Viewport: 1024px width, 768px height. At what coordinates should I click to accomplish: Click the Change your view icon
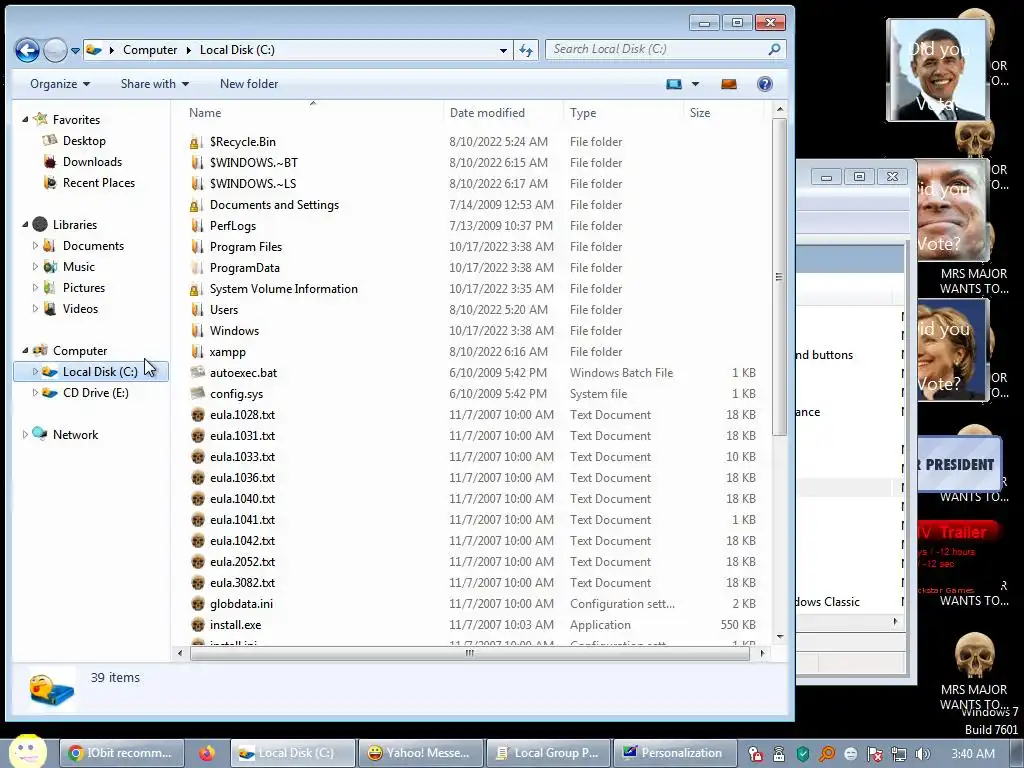pos(673,84)
